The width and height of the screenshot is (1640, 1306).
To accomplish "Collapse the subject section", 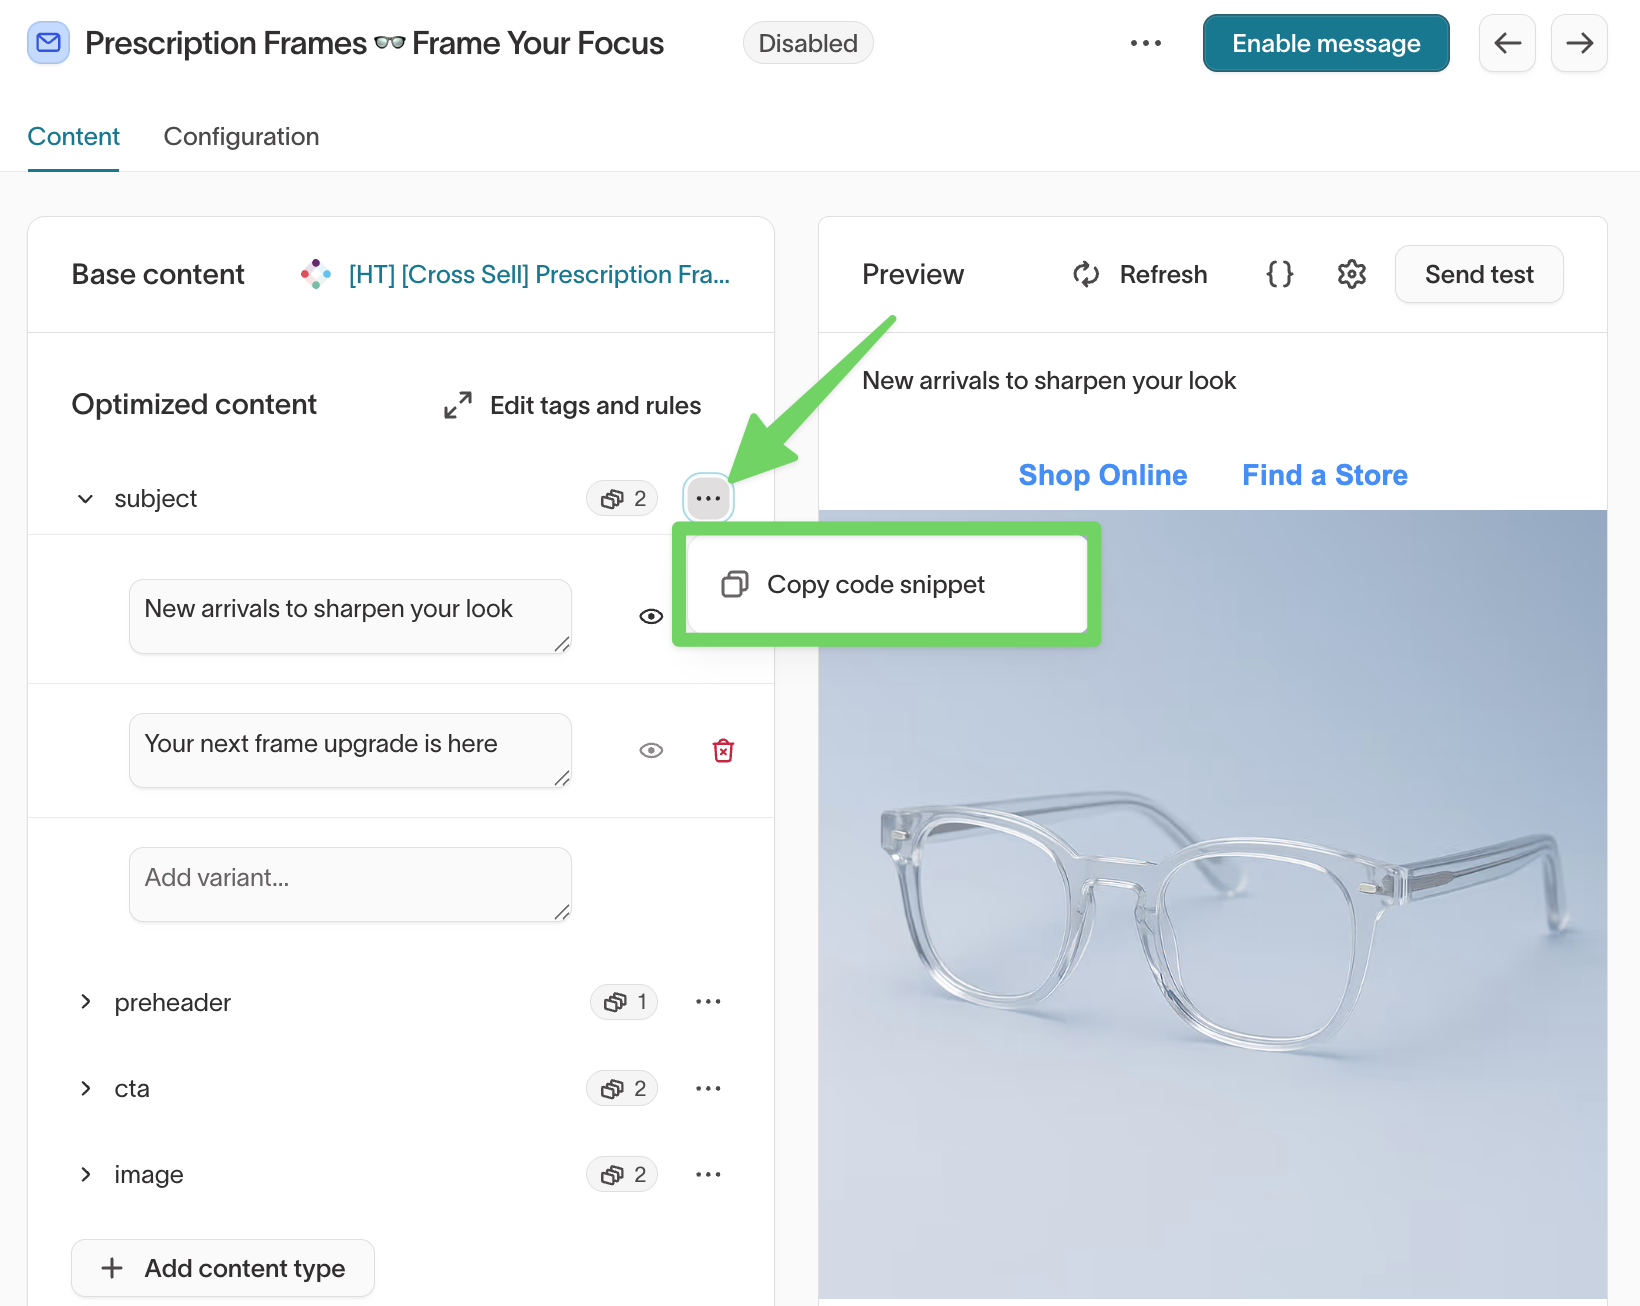I will [x=85, y=498].
